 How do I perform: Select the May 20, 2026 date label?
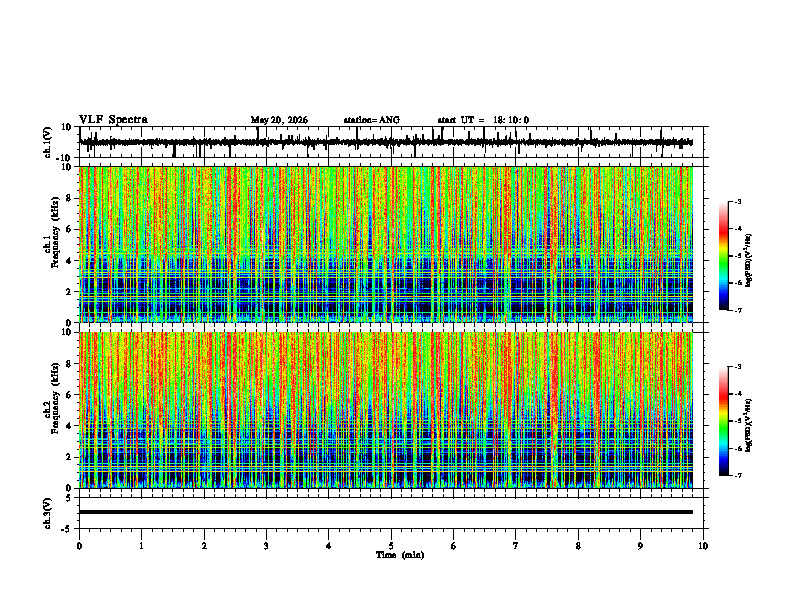tap(279, 120)
